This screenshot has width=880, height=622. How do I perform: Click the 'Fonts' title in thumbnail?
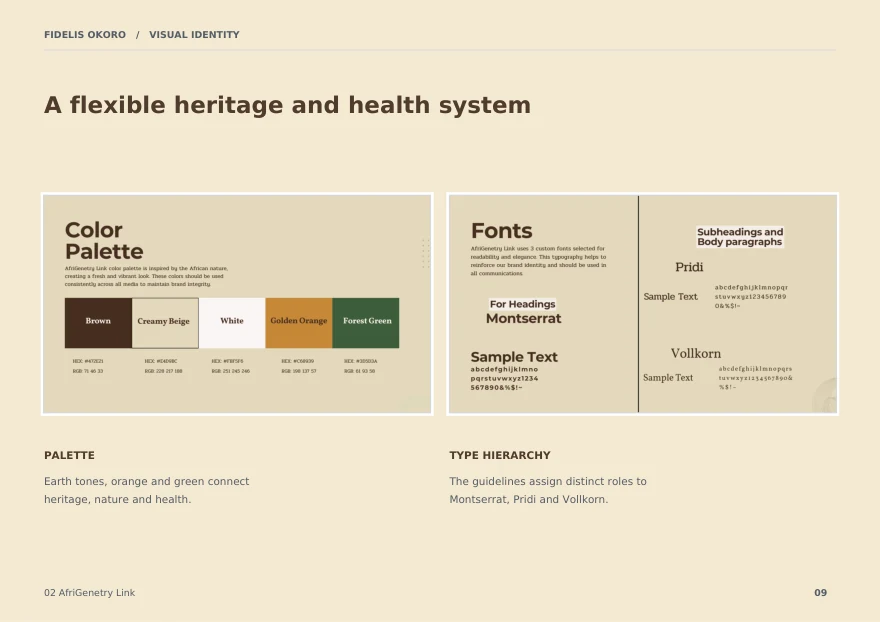[501, 231]
